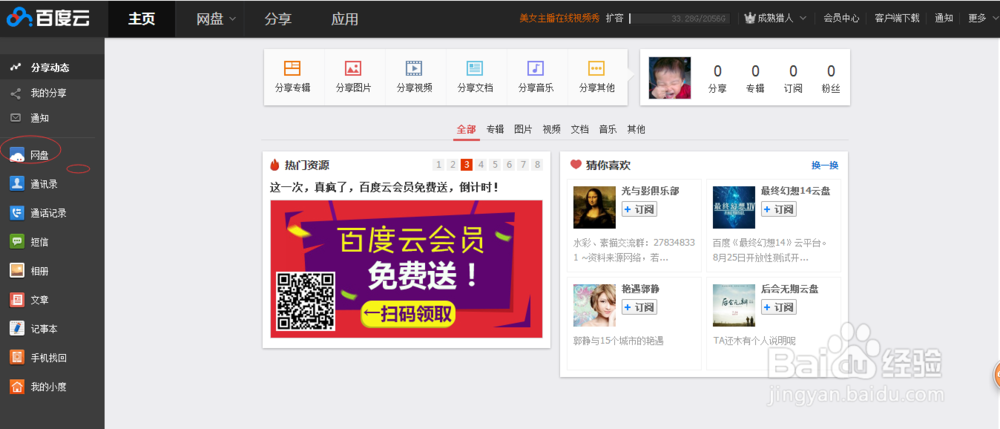Open 文章 article icon
The image size is (1000, 429).
[x=17, y=300]
